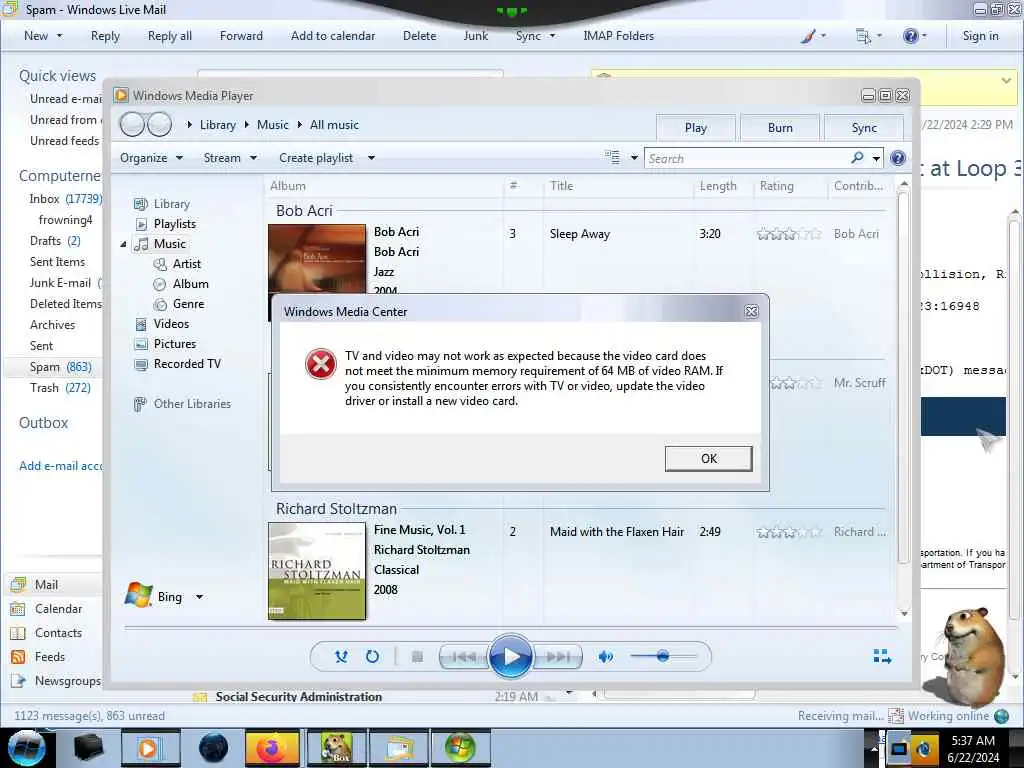Sort by the Title column header
The image size is (1024, 768).
point(561,186)
